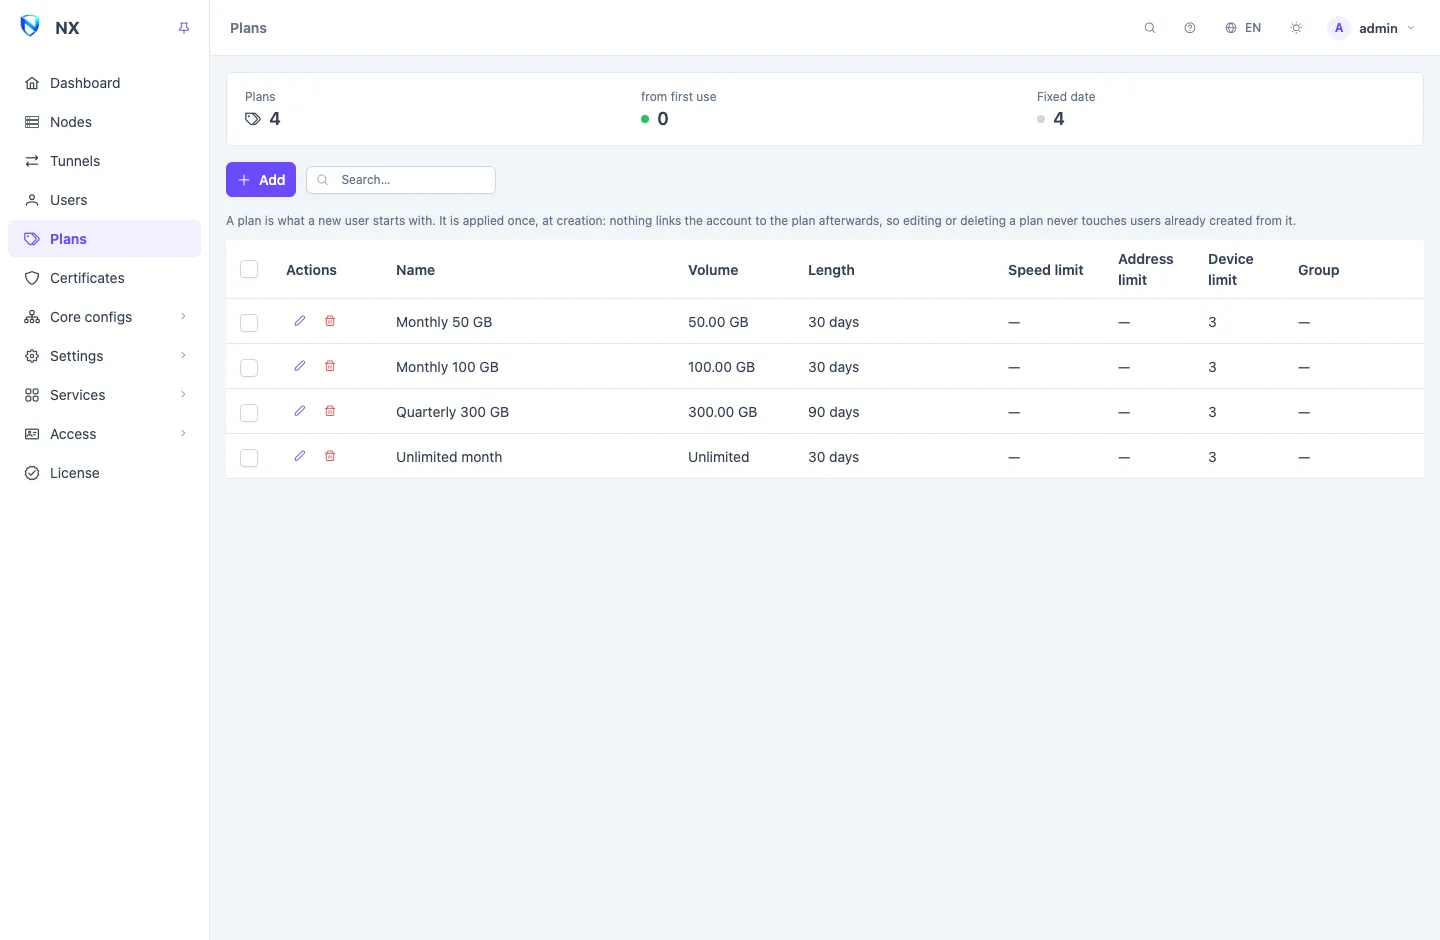1440x940 pixels.
Task: Pin the sidebar with the pin icon
Action: click(184, 28)
